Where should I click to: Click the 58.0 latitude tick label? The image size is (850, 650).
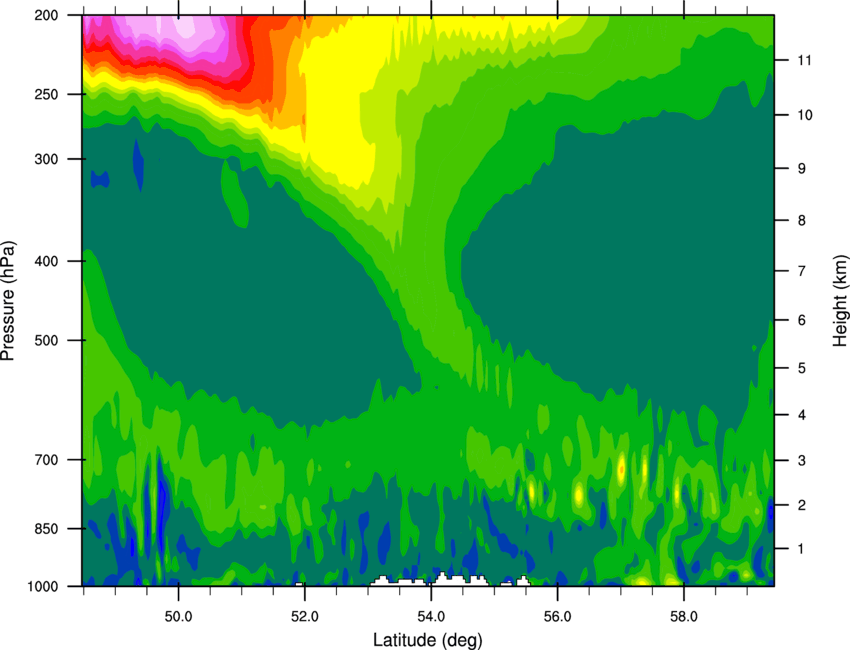point(684,617)
